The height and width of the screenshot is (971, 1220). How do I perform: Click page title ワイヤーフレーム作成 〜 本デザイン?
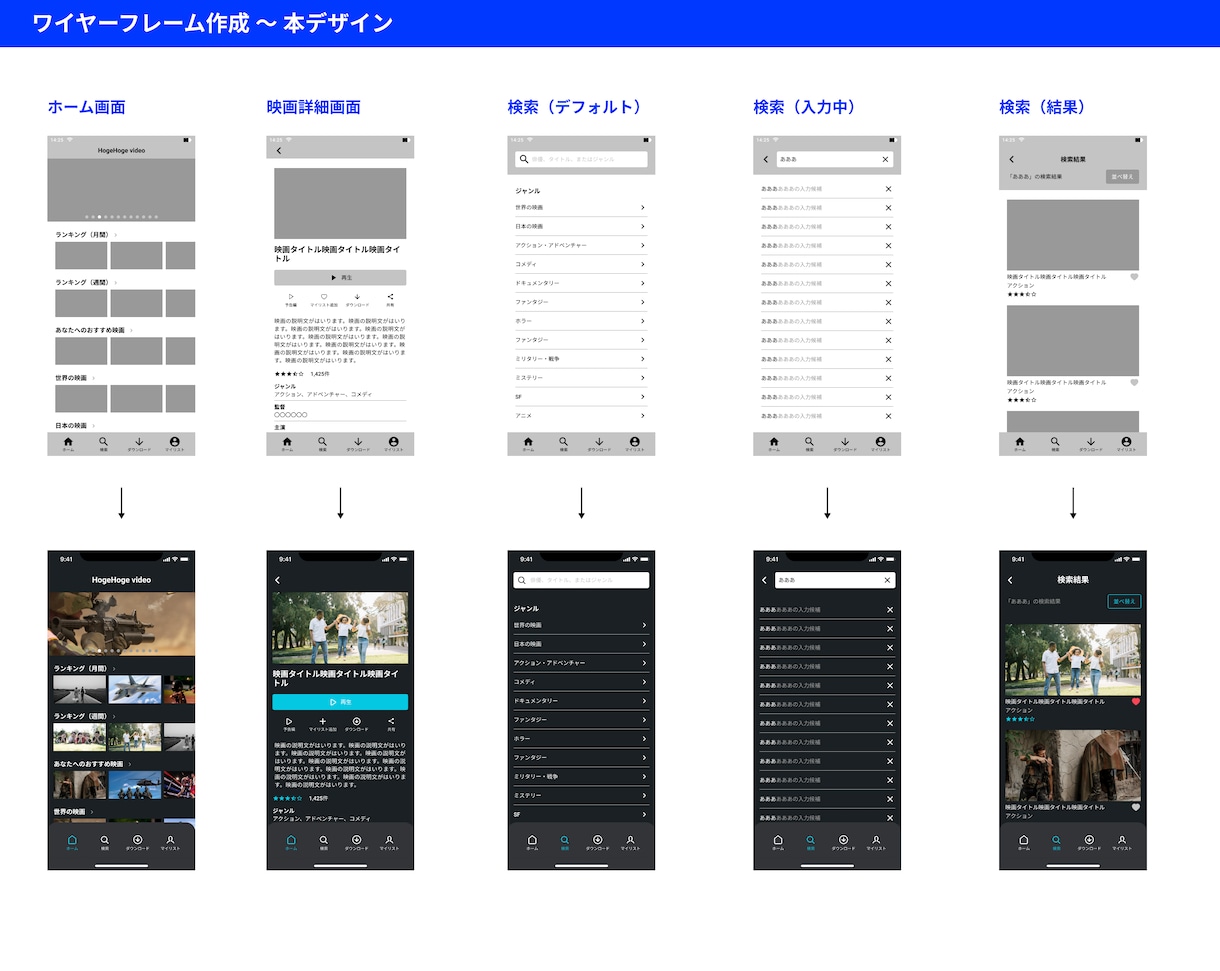tap(212, 23)
